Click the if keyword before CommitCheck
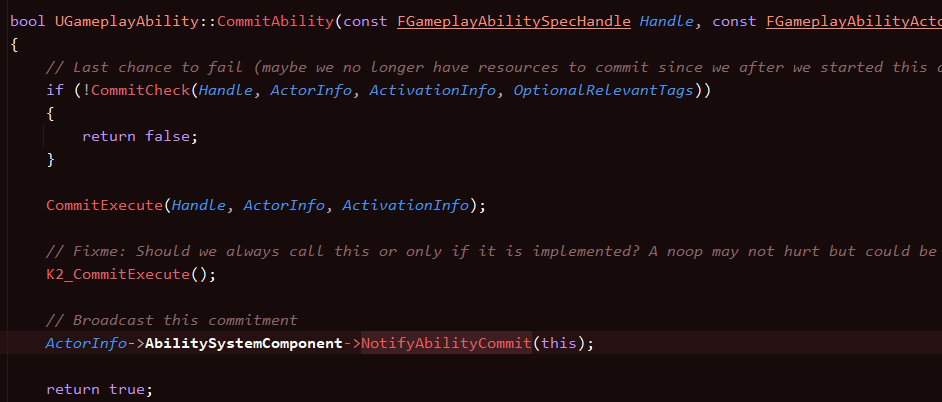This screenshot has height=402, width=942. 55,91
